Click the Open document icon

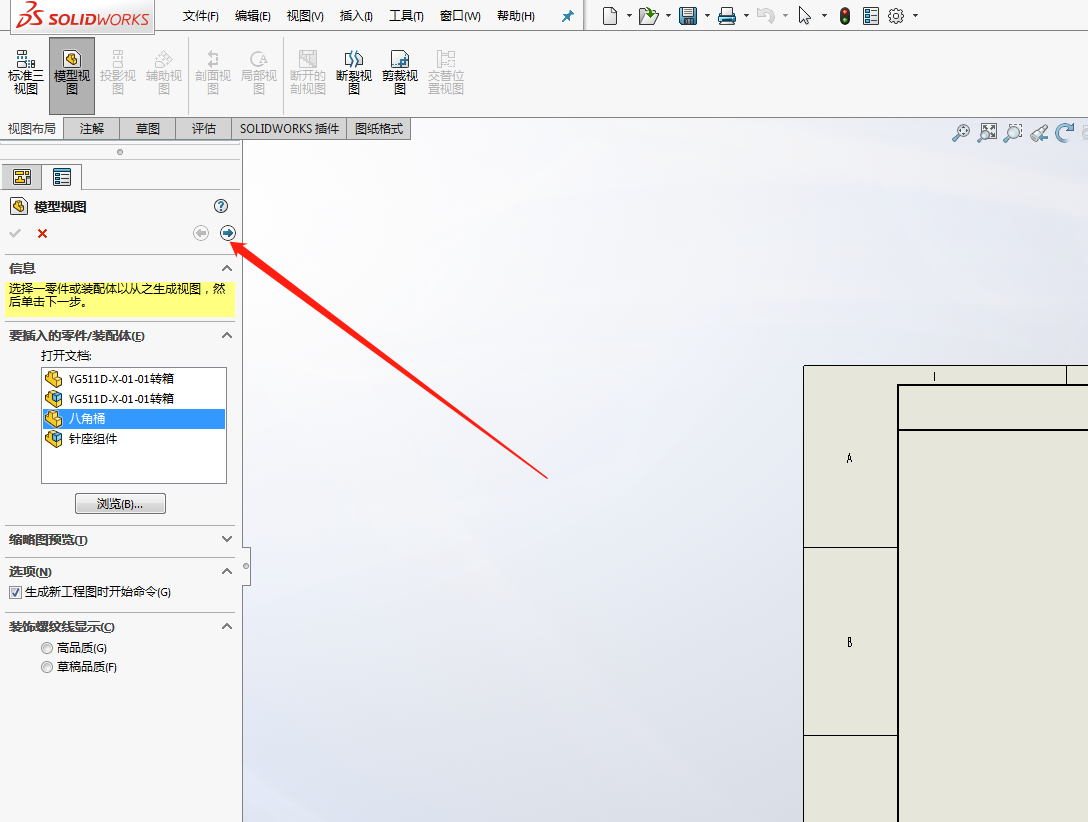click(x=648, y=15)
